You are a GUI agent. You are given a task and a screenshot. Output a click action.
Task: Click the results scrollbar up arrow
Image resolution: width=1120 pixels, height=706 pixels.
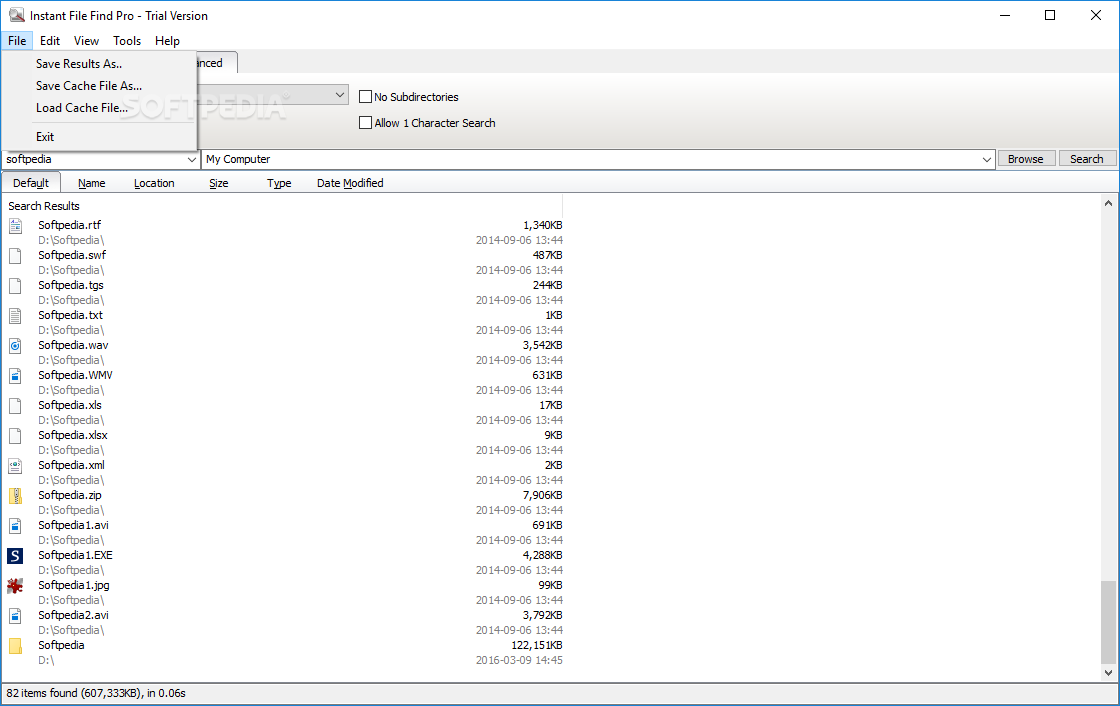tap(1108, 203)
